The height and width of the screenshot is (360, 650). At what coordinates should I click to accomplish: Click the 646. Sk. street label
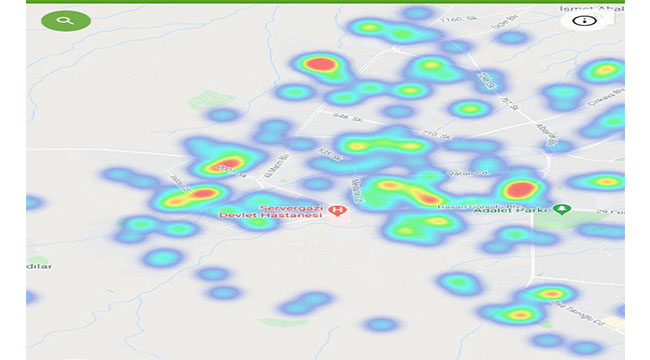(347, 117)
